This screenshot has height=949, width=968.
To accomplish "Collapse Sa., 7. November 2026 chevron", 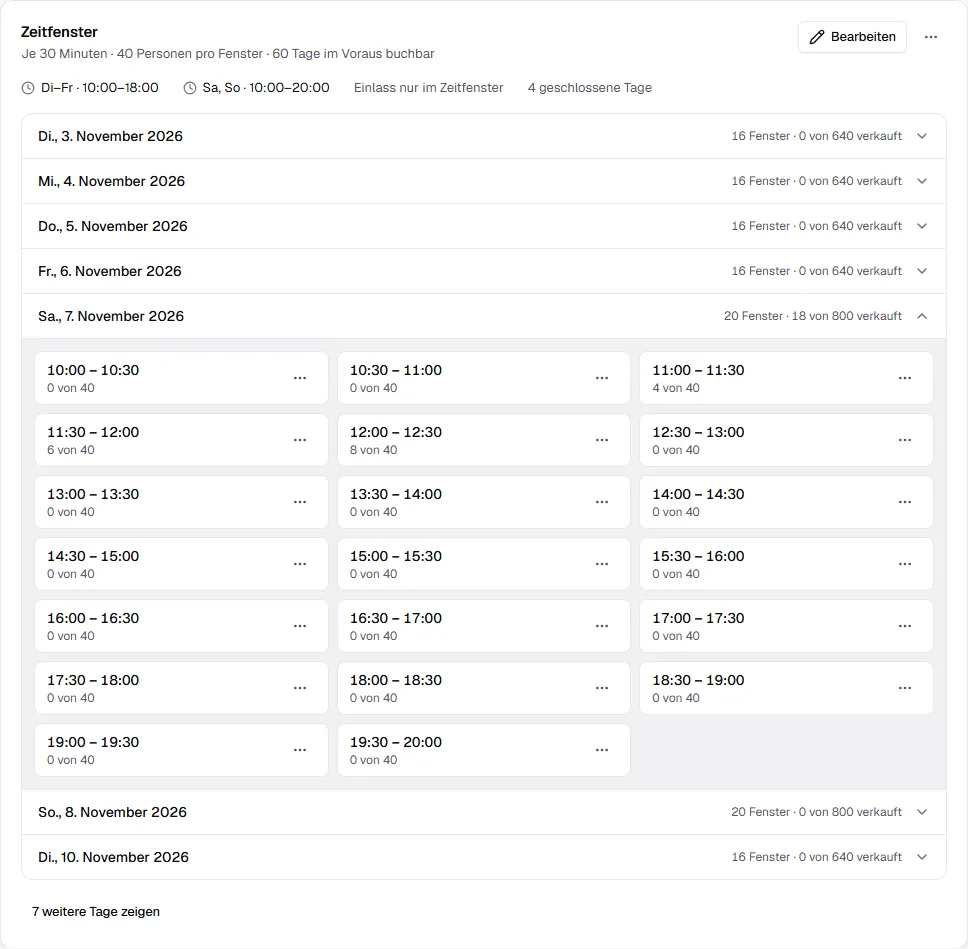I will click(x=922, y=316).
